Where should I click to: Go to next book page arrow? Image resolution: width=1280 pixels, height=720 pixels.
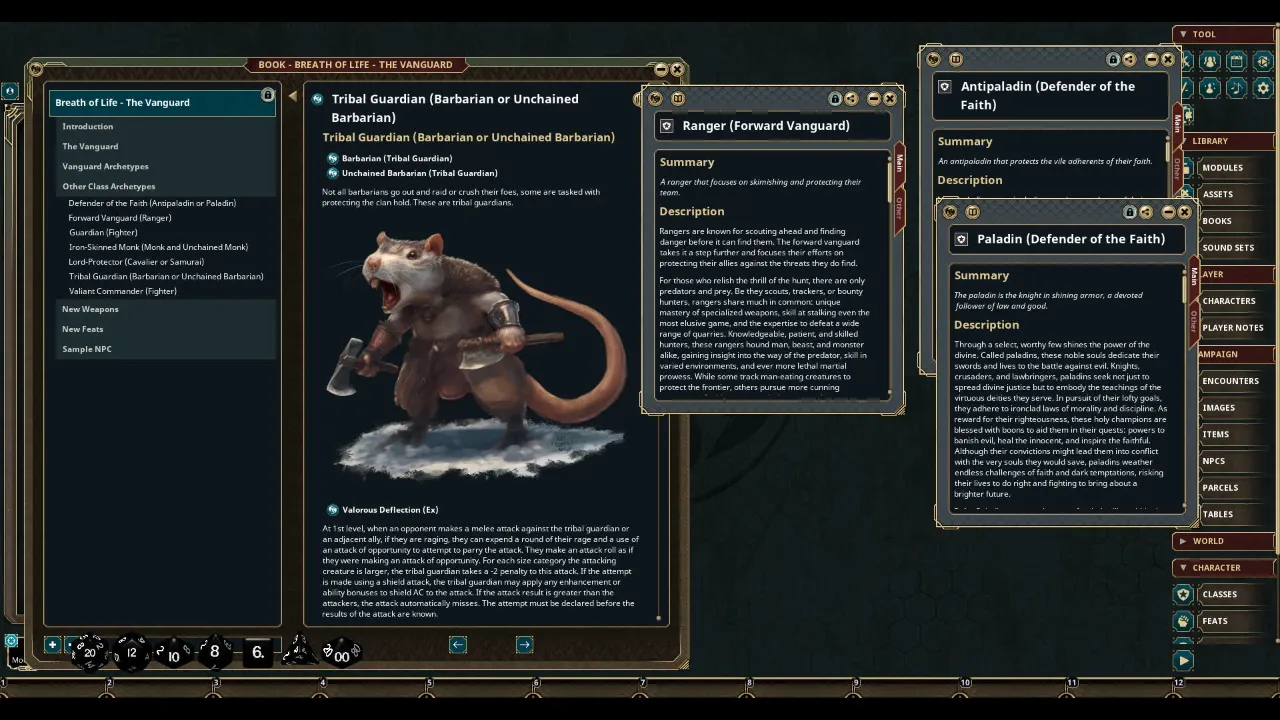pyautogui.click(x=524, y=645)
